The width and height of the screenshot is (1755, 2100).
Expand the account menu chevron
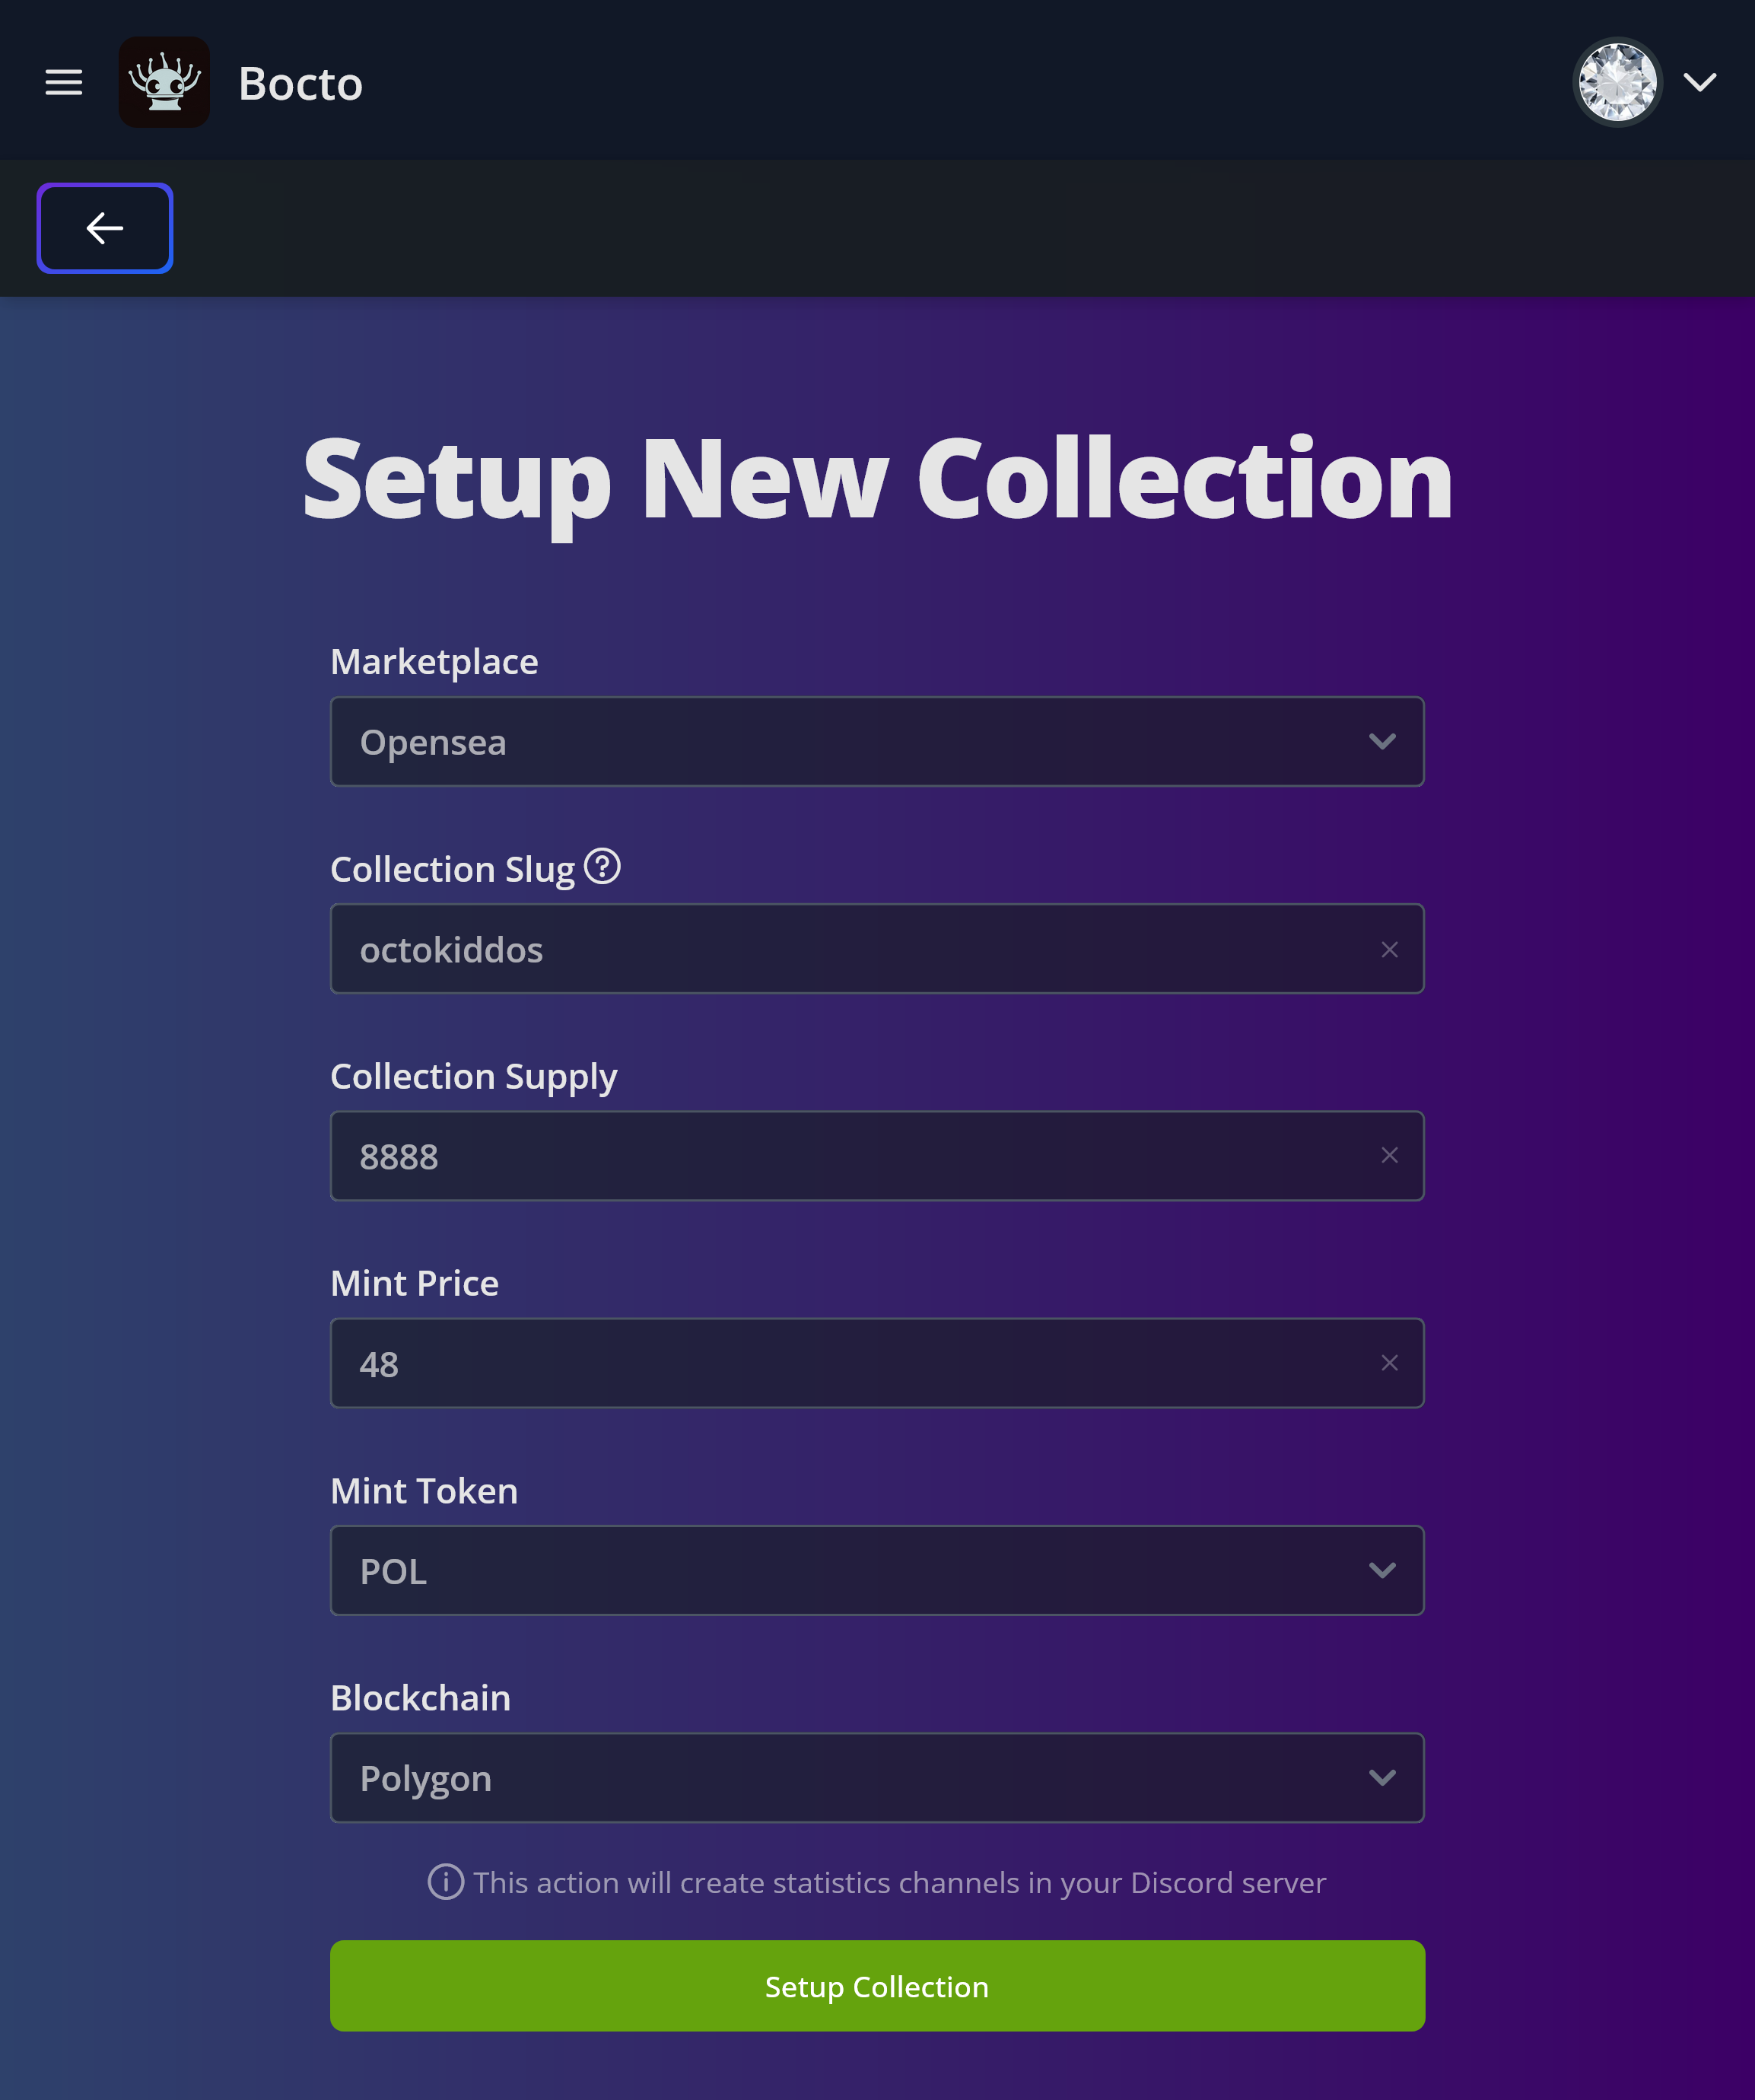pyautogui.click(x=1699, y=82)
